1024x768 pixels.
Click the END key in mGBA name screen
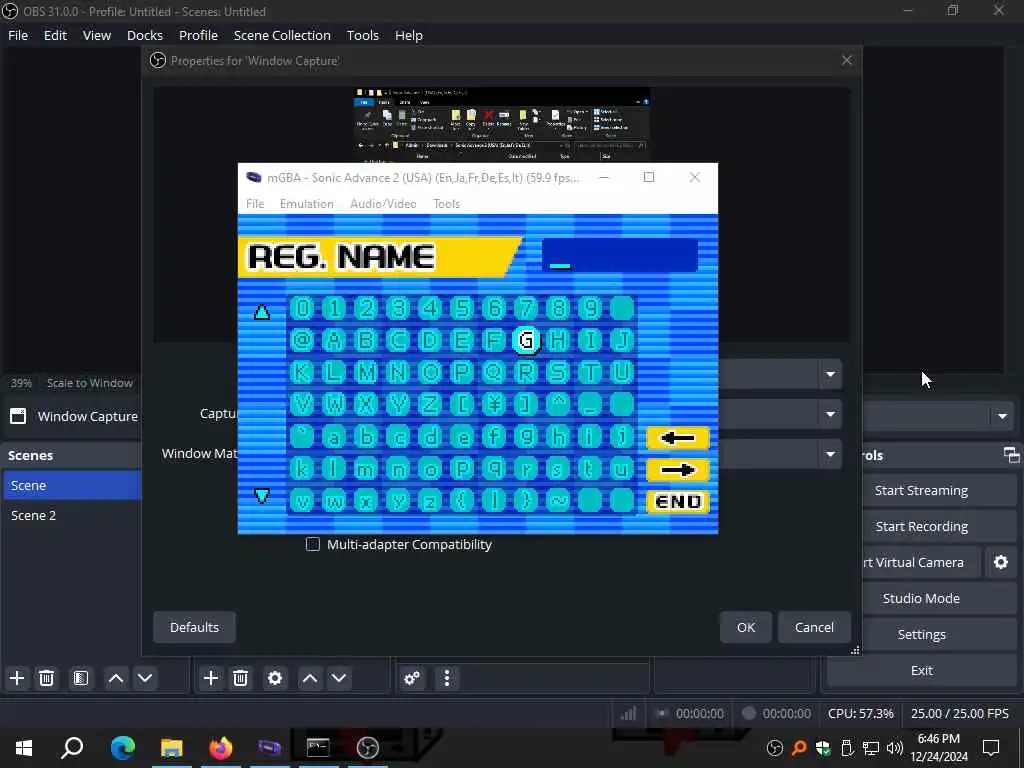678,502
